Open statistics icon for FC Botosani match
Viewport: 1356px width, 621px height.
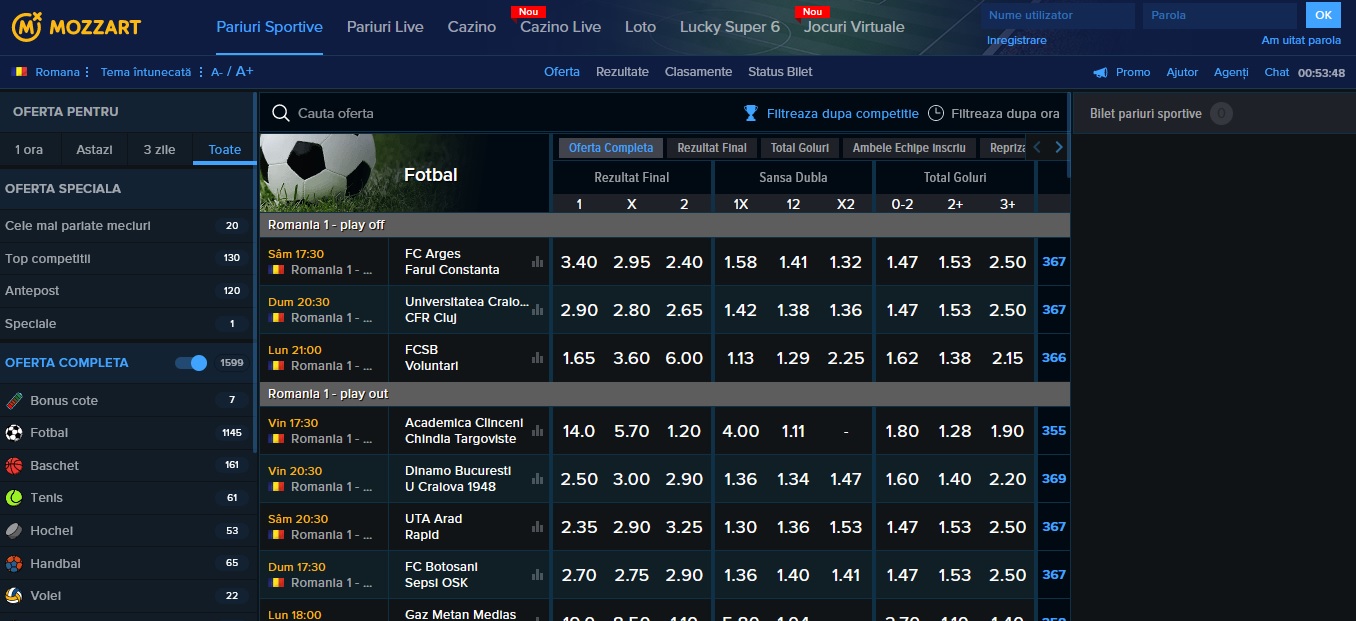point(538,575)
